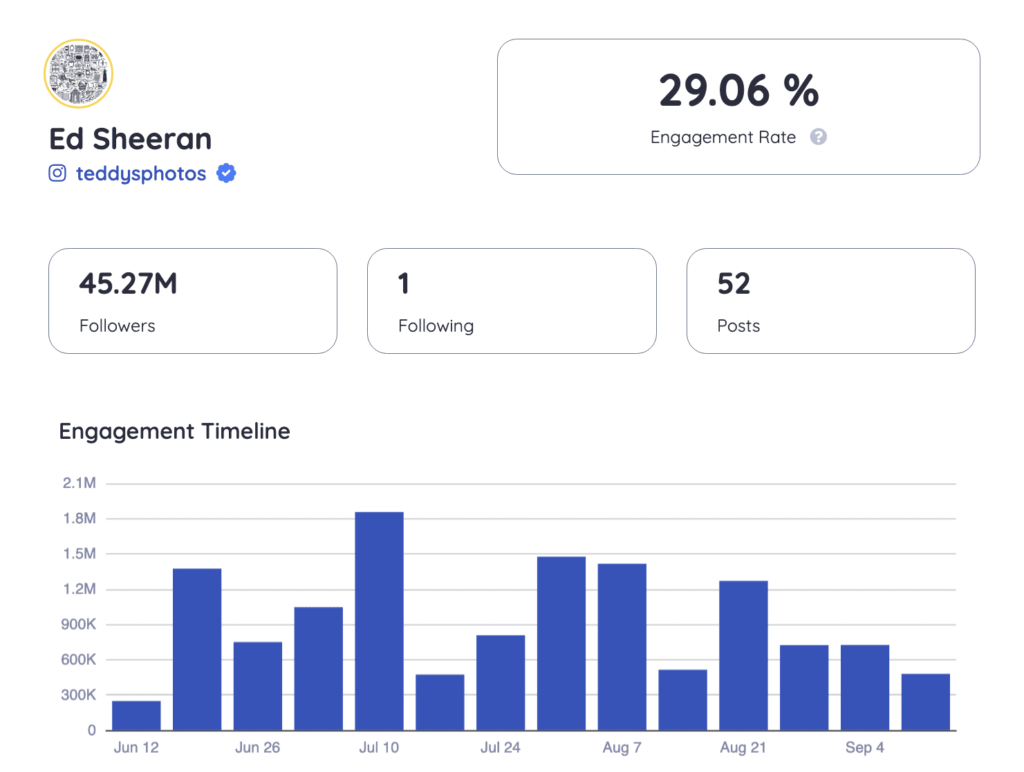Viewport: 1024px width, 772px height.
Task: Click the Engagement Timeline chart title
Action: coord(174,431)
